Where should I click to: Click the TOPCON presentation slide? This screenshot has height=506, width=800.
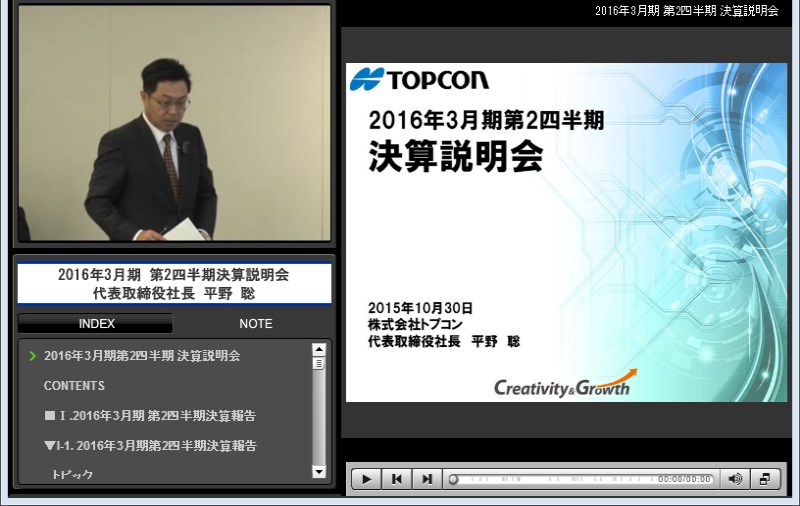(566, 232)
